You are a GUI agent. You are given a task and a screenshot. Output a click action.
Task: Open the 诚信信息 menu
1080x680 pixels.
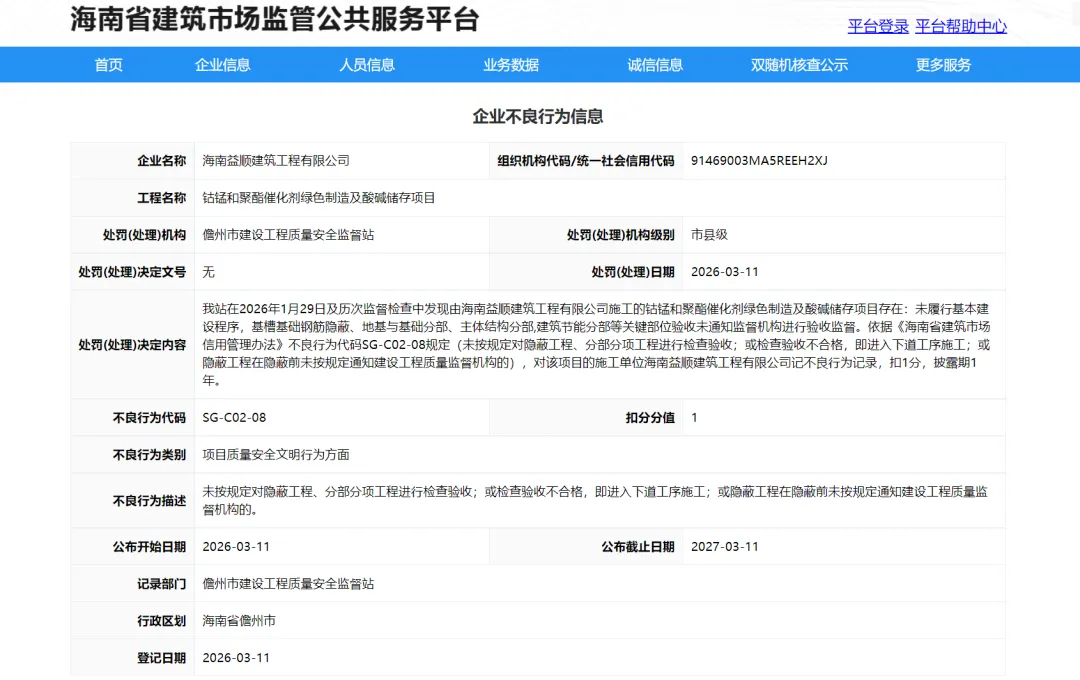point(655,65)
